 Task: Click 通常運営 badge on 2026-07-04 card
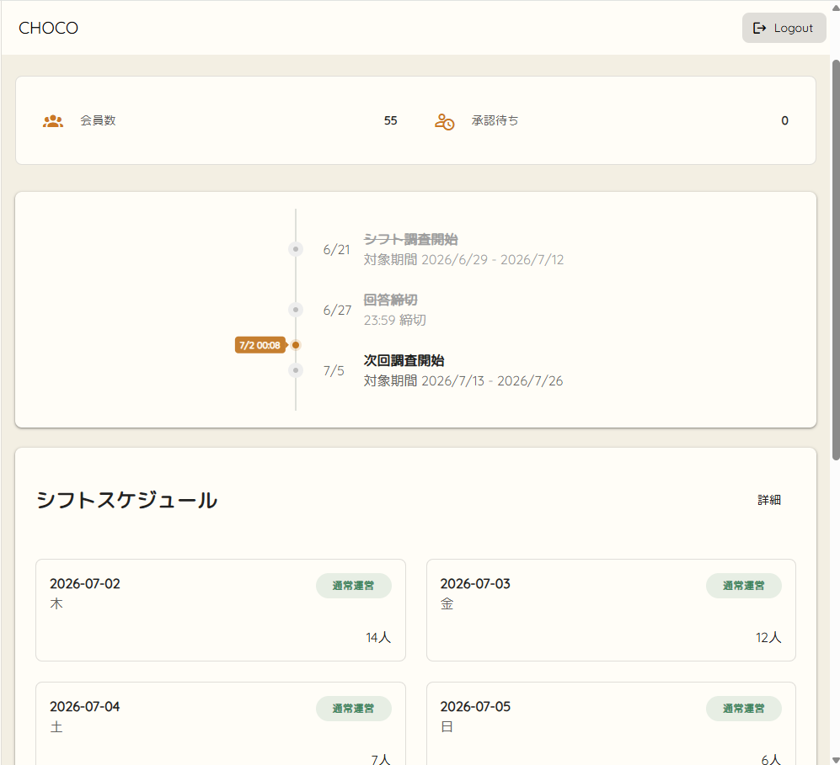pos(354,708)
